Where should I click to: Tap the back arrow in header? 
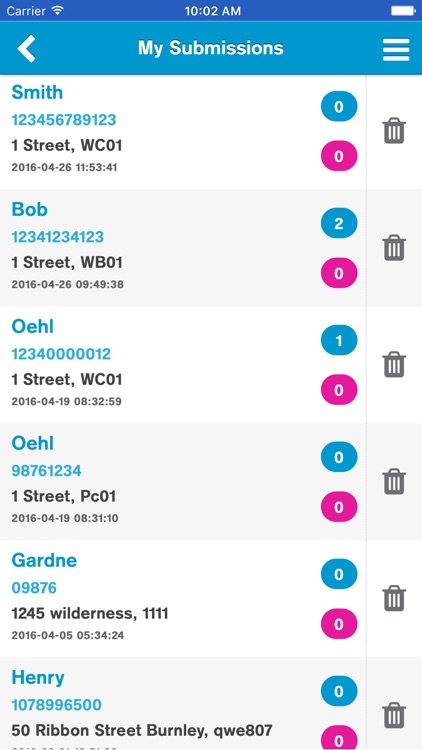click(27, 48)
